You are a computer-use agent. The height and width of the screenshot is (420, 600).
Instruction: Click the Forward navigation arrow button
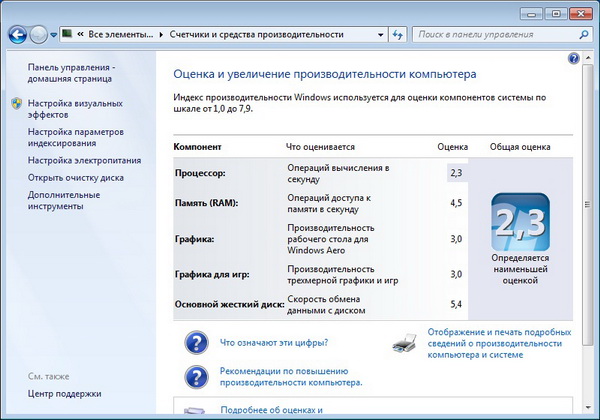[x=39, y=34]
